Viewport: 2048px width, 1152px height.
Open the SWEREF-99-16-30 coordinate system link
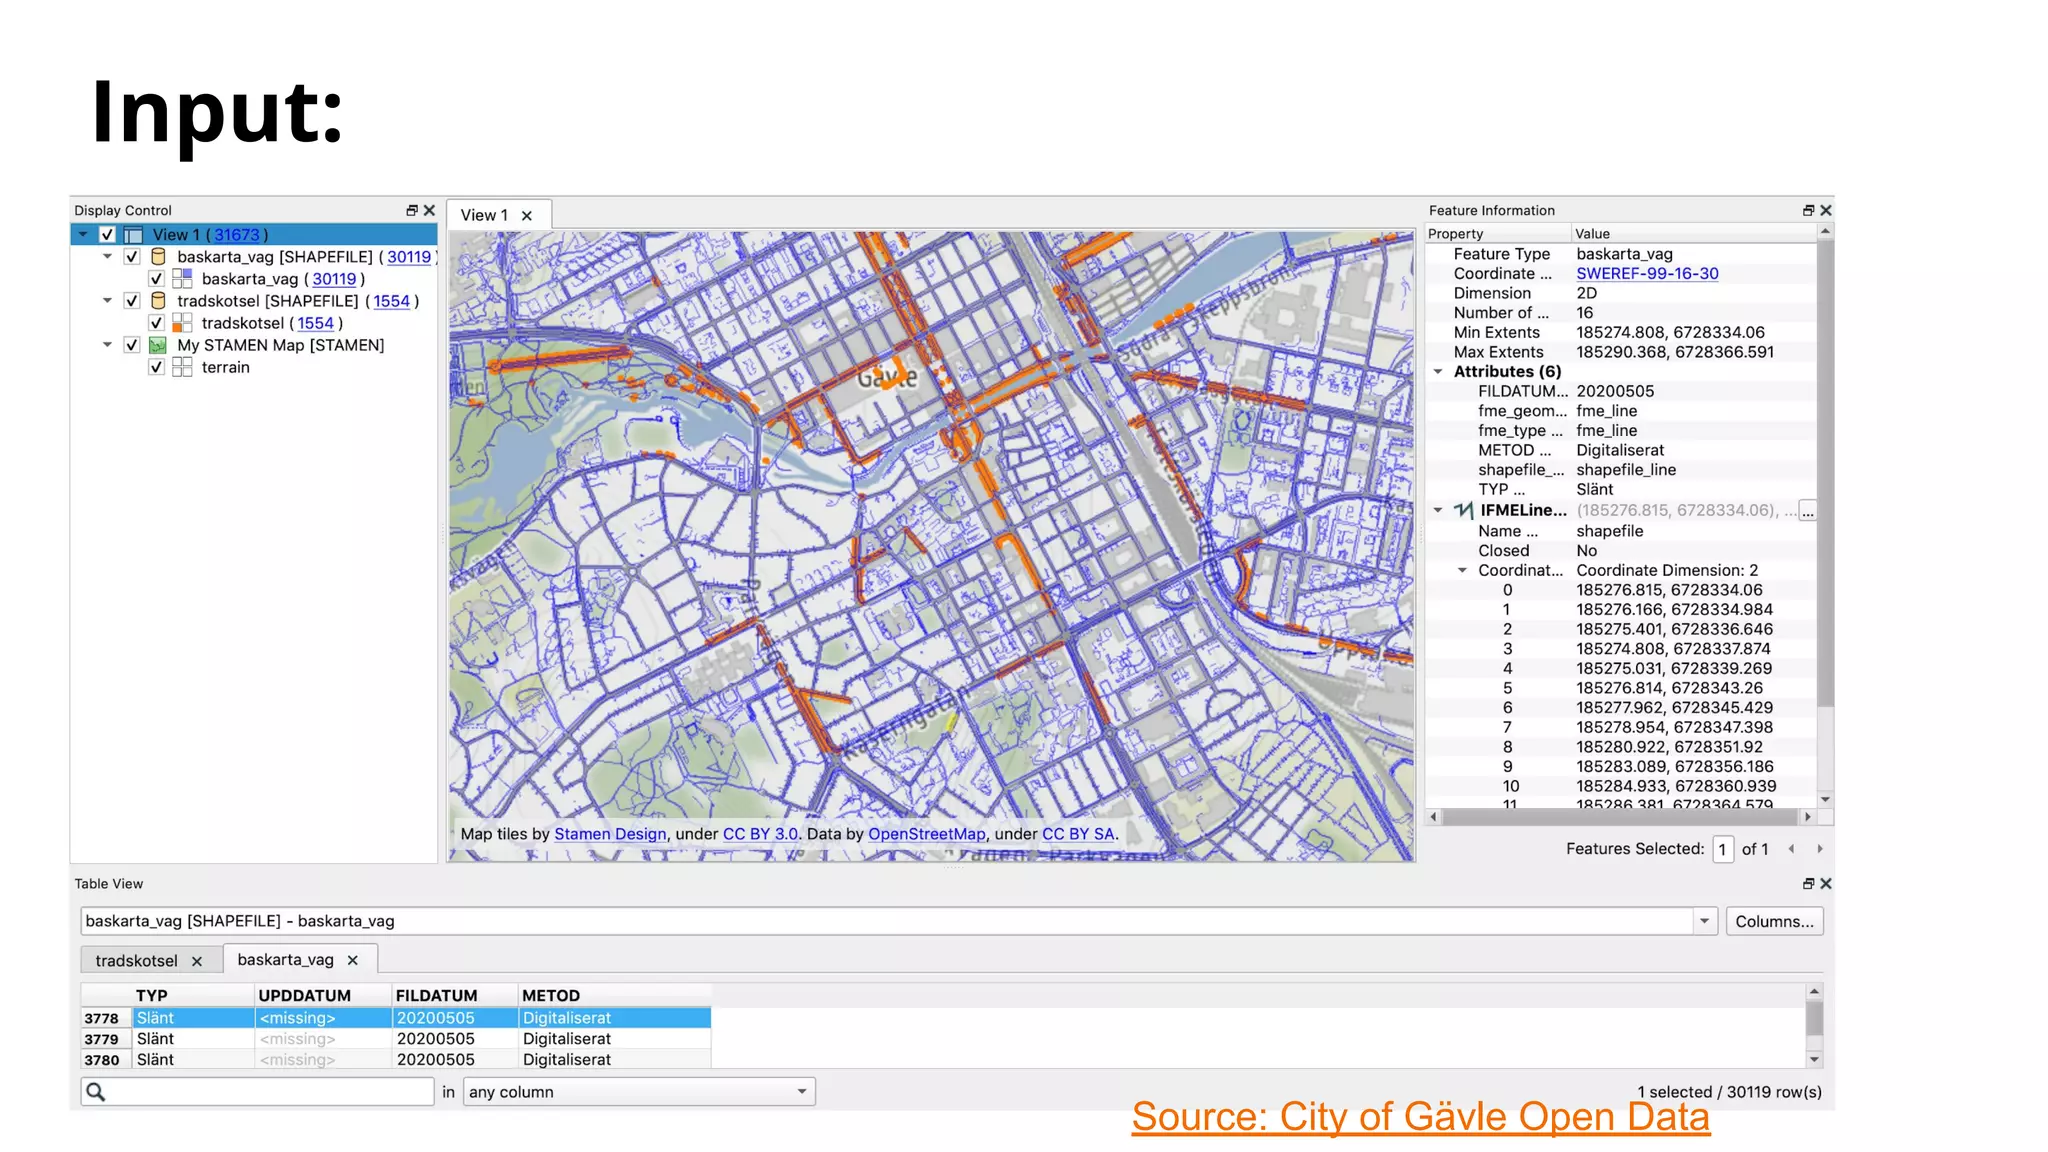1647,274
